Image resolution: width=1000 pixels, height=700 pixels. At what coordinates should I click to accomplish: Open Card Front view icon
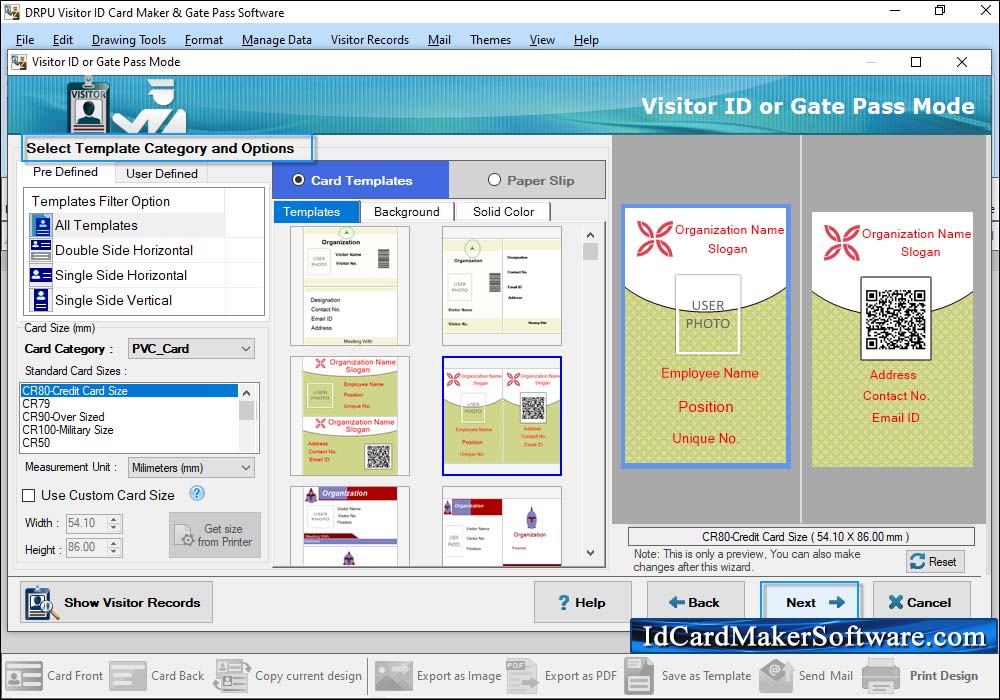(24, 676)
